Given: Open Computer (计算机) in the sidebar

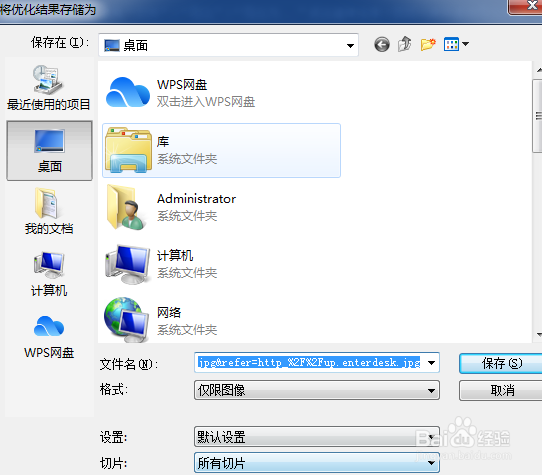Looking at the screenshot, I should pyautogui.click(x=49, y=274).
